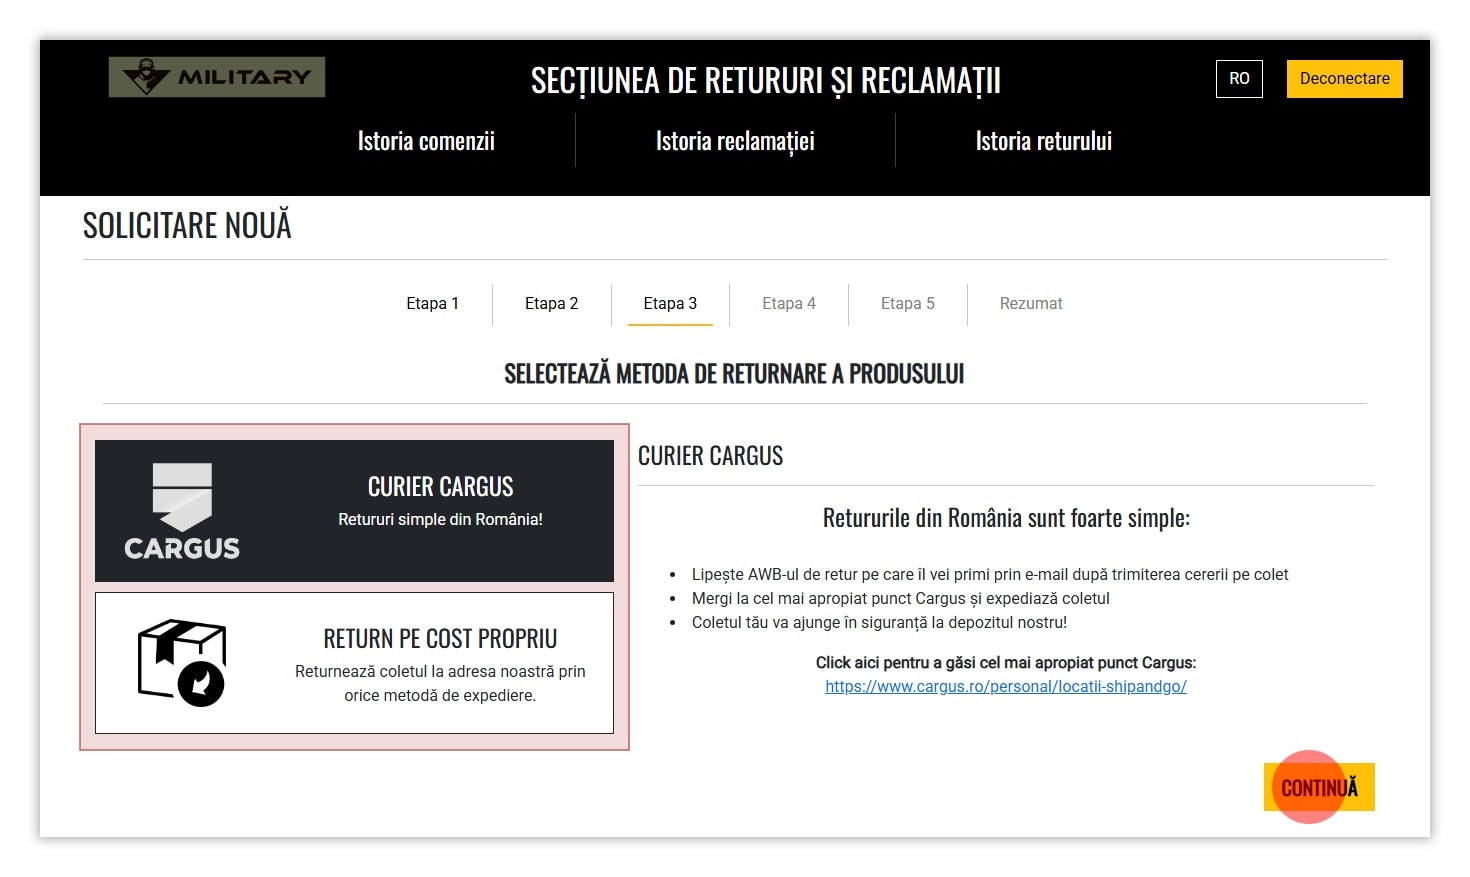This screenshot has height=877, width=1470.
Task: Click the Military store logo
Action: coord(217,77)
